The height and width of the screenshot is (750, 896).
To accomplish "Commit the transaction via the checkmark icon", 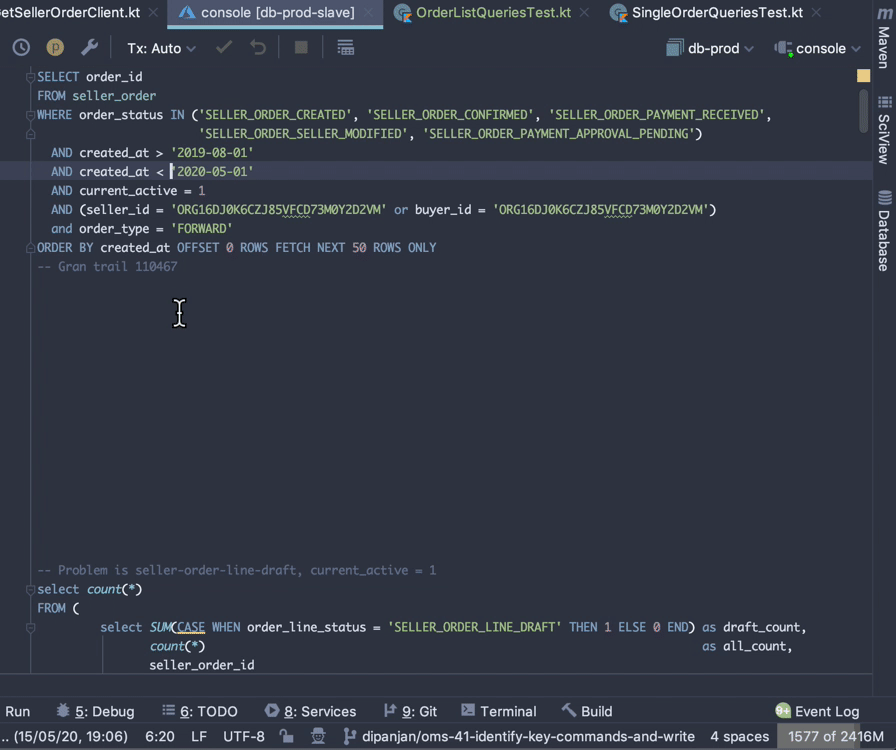I will click(x=224, y=47).
